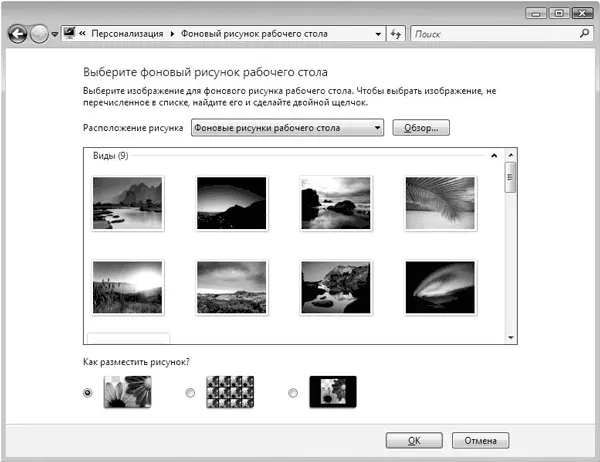Minimize the window
The width and height of the screenshot is (600, 462).
(x=536, y=13)
